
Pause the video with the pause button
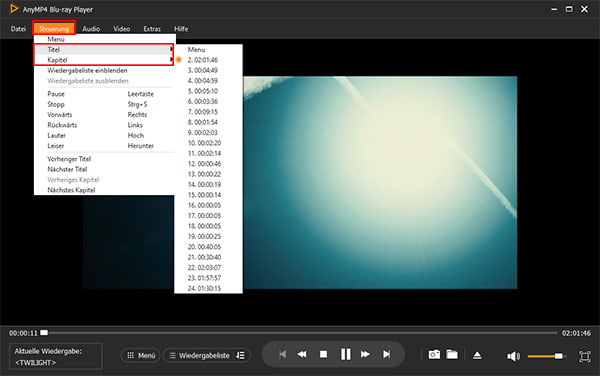click(345, 354)
